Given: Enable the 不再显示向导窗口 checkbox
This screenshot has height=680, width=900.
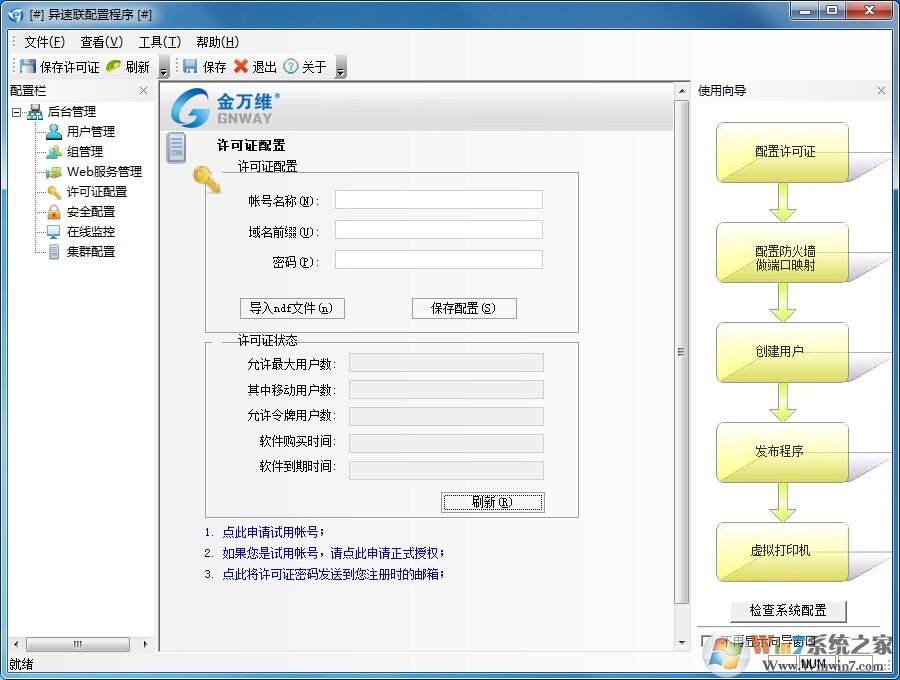Looking at the screenshot, I should (x=705, y=640).
